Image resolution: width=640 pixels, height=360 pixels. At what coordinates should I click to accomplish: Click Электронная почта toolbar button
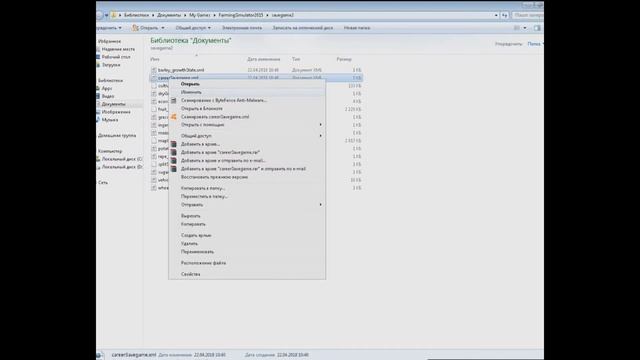coord(242,28)
